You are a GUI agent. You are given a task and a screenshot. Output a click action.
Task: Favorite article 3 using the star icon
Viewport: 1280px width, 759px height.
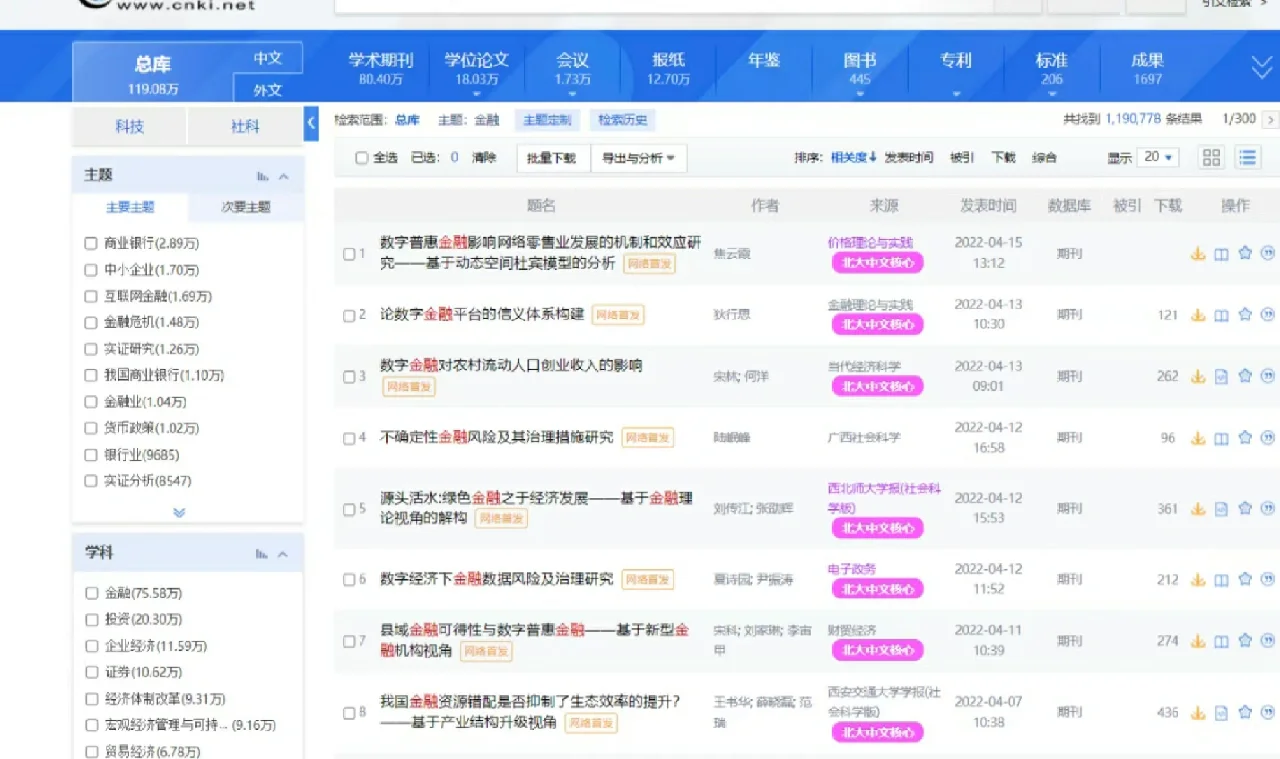[x=1245, y=375]
